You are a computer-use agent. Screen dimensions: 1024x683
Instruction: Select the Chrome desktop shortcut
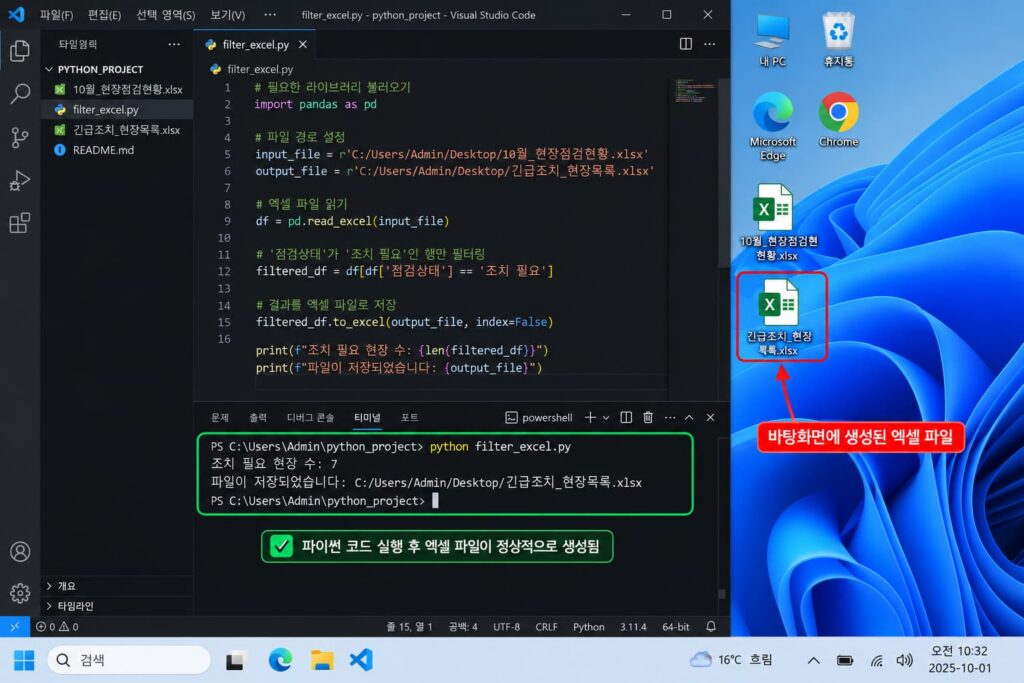click(x=839, y=119)
